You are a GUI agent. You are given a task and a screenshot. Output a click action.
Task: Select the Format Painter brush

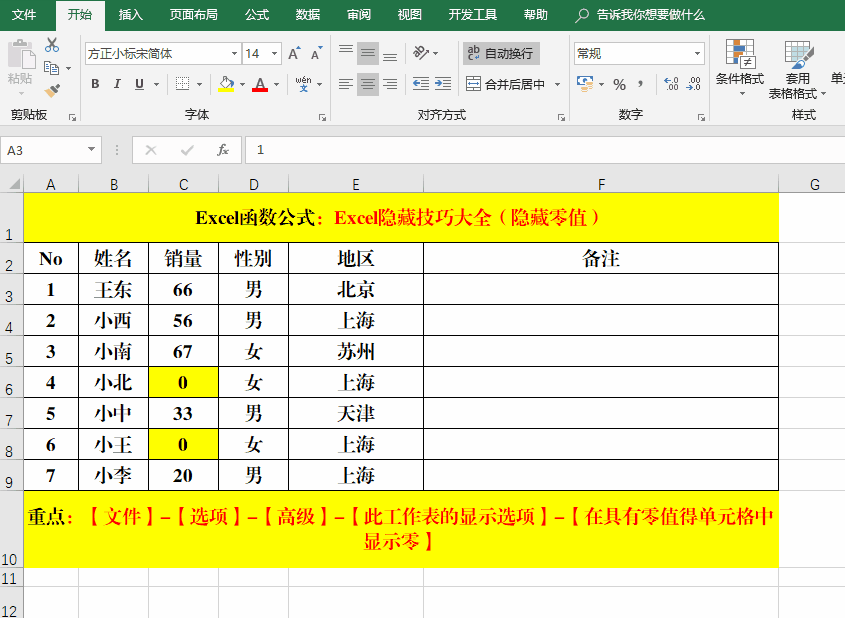[52, 91]
